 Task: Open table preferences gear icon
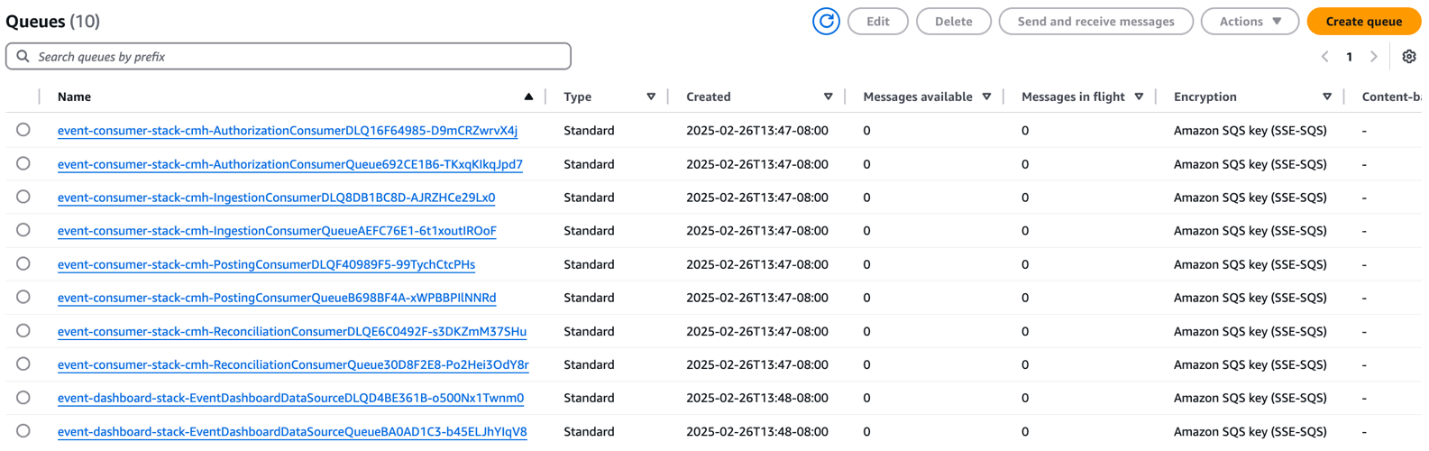(1409, 57)
